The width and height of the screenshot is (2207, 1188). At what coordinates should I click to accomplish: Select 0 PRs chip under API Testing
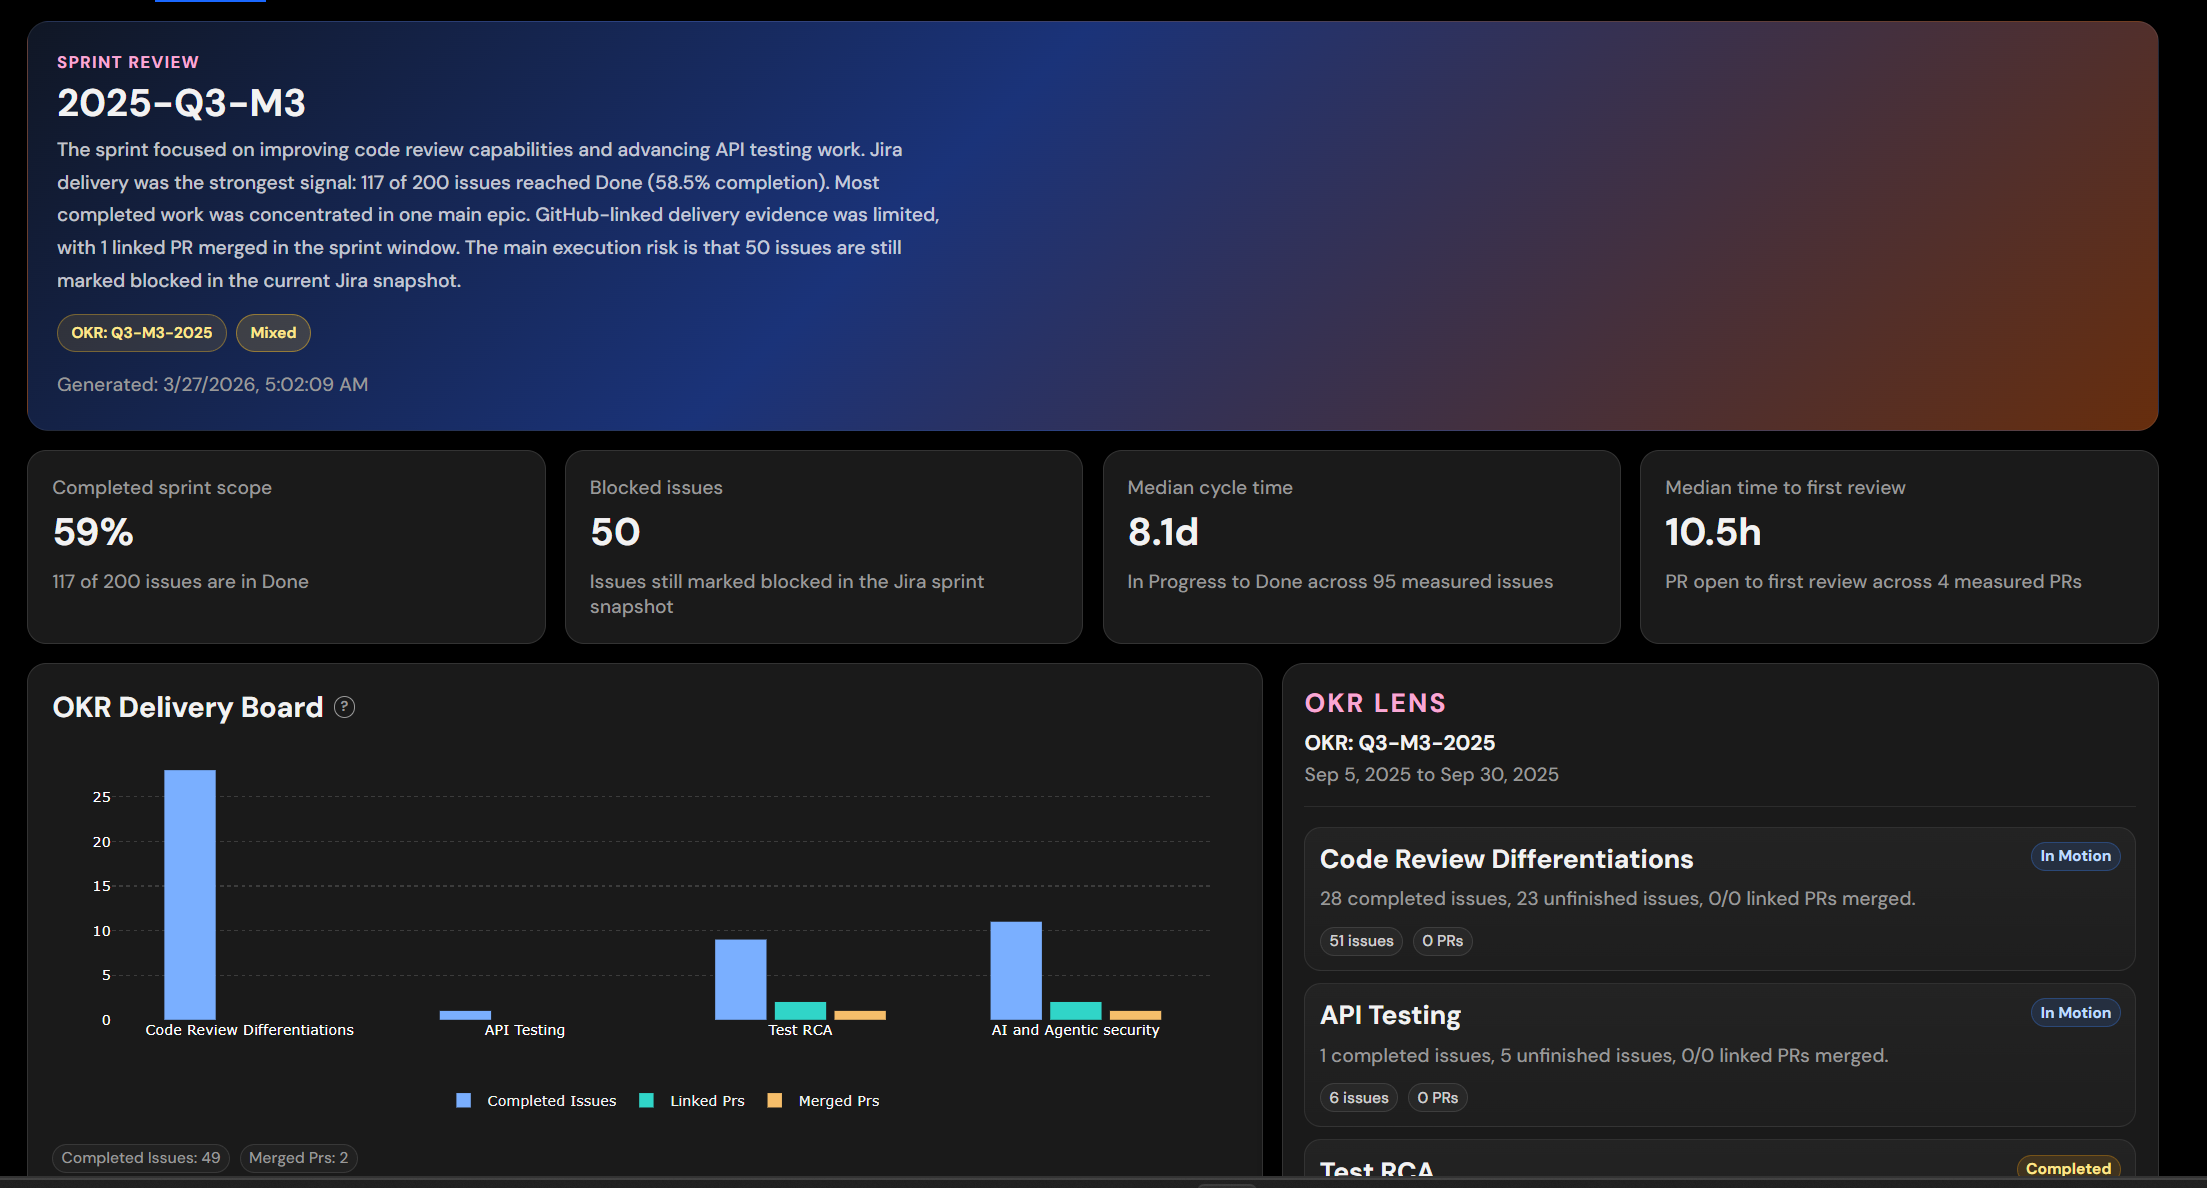[x=1437, y=1098]
